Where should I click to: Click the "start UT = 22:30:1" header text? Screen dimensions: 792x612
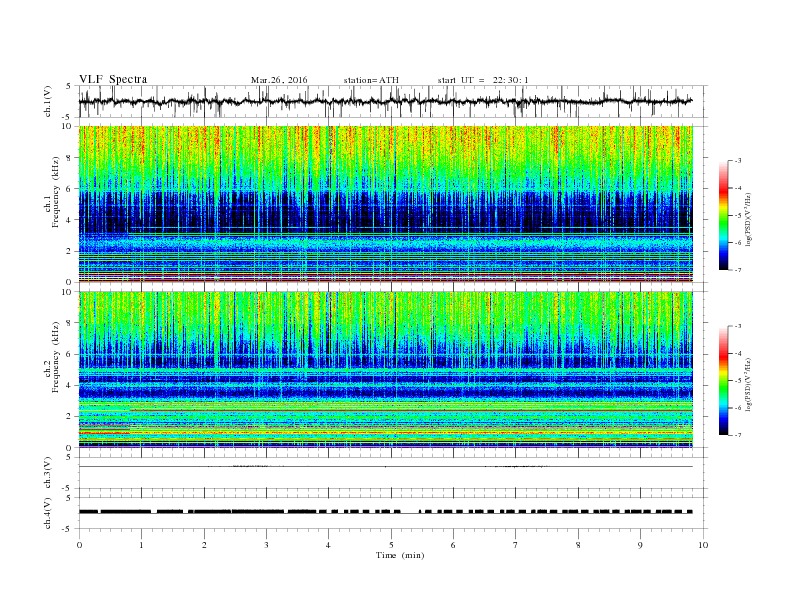[x=483, y=80]
